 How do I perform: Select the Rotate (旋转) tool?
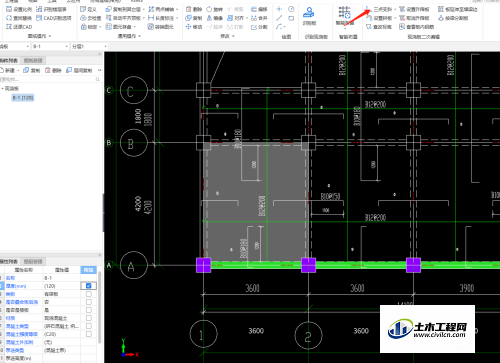(214, 9)
